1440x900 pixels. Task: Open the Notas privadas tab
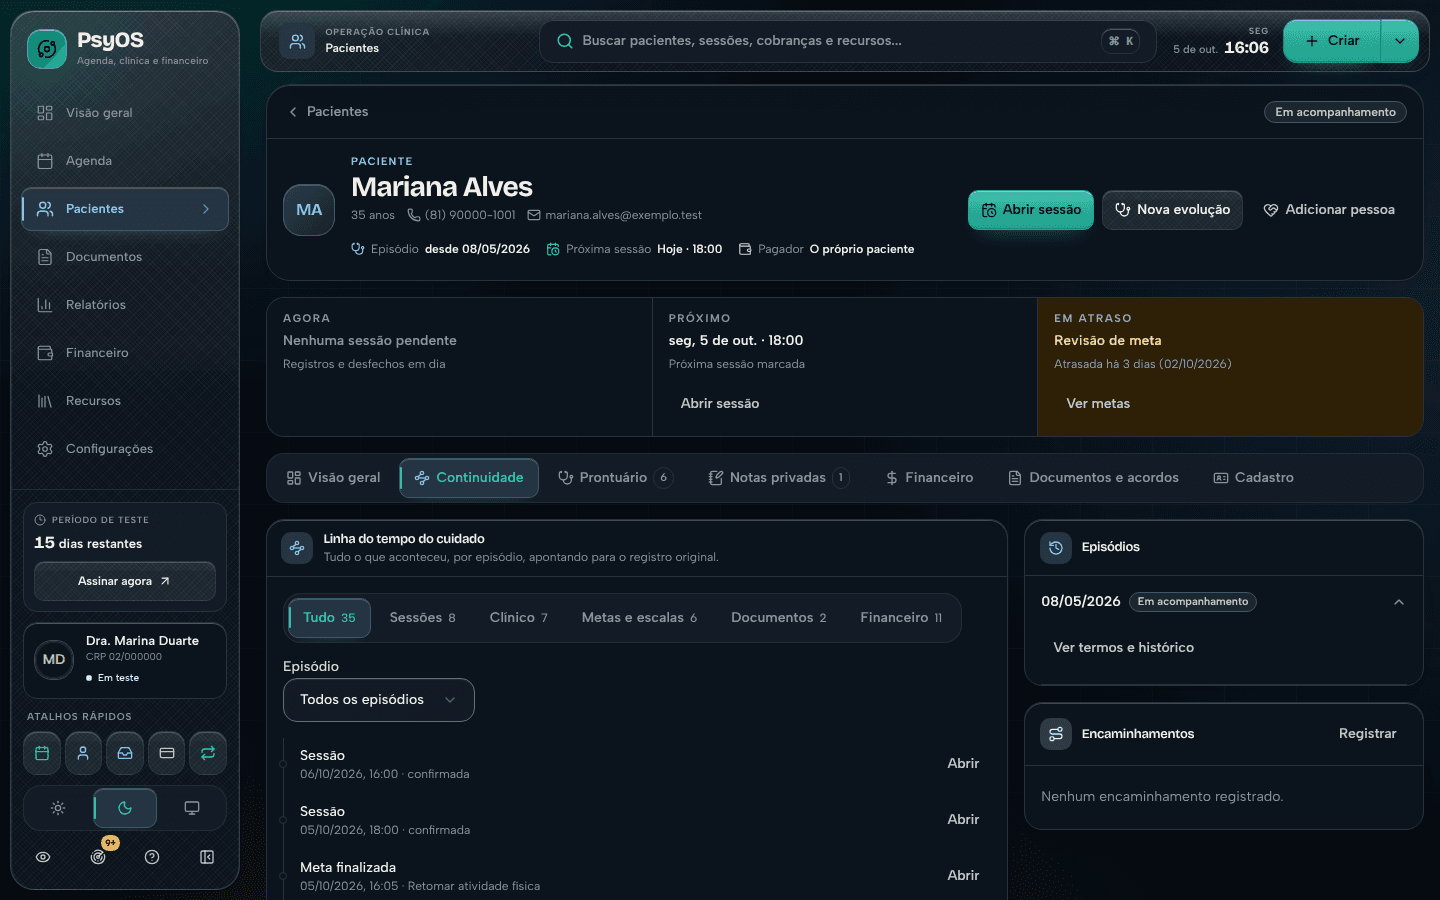tap(777, 478)
